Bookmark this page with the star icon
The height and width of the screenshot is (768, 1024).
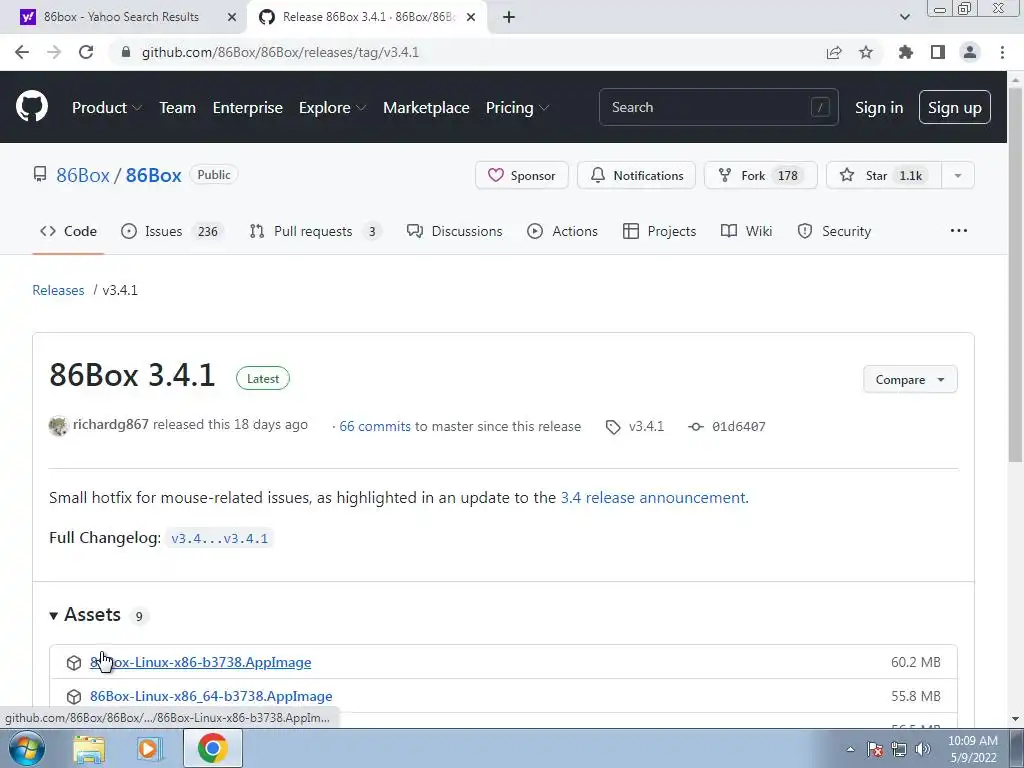[866, 52]
